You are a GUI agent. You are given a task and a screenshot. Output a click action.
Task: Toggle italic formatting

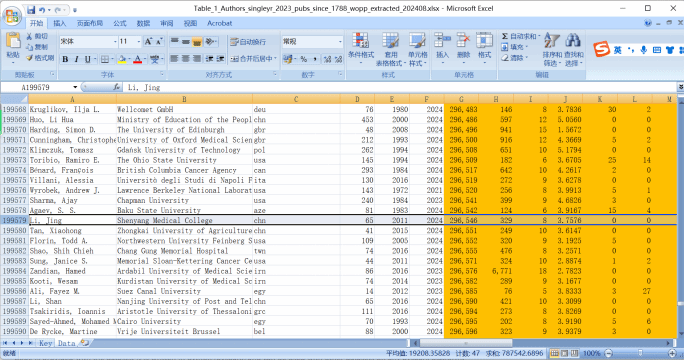coord(76,59)
